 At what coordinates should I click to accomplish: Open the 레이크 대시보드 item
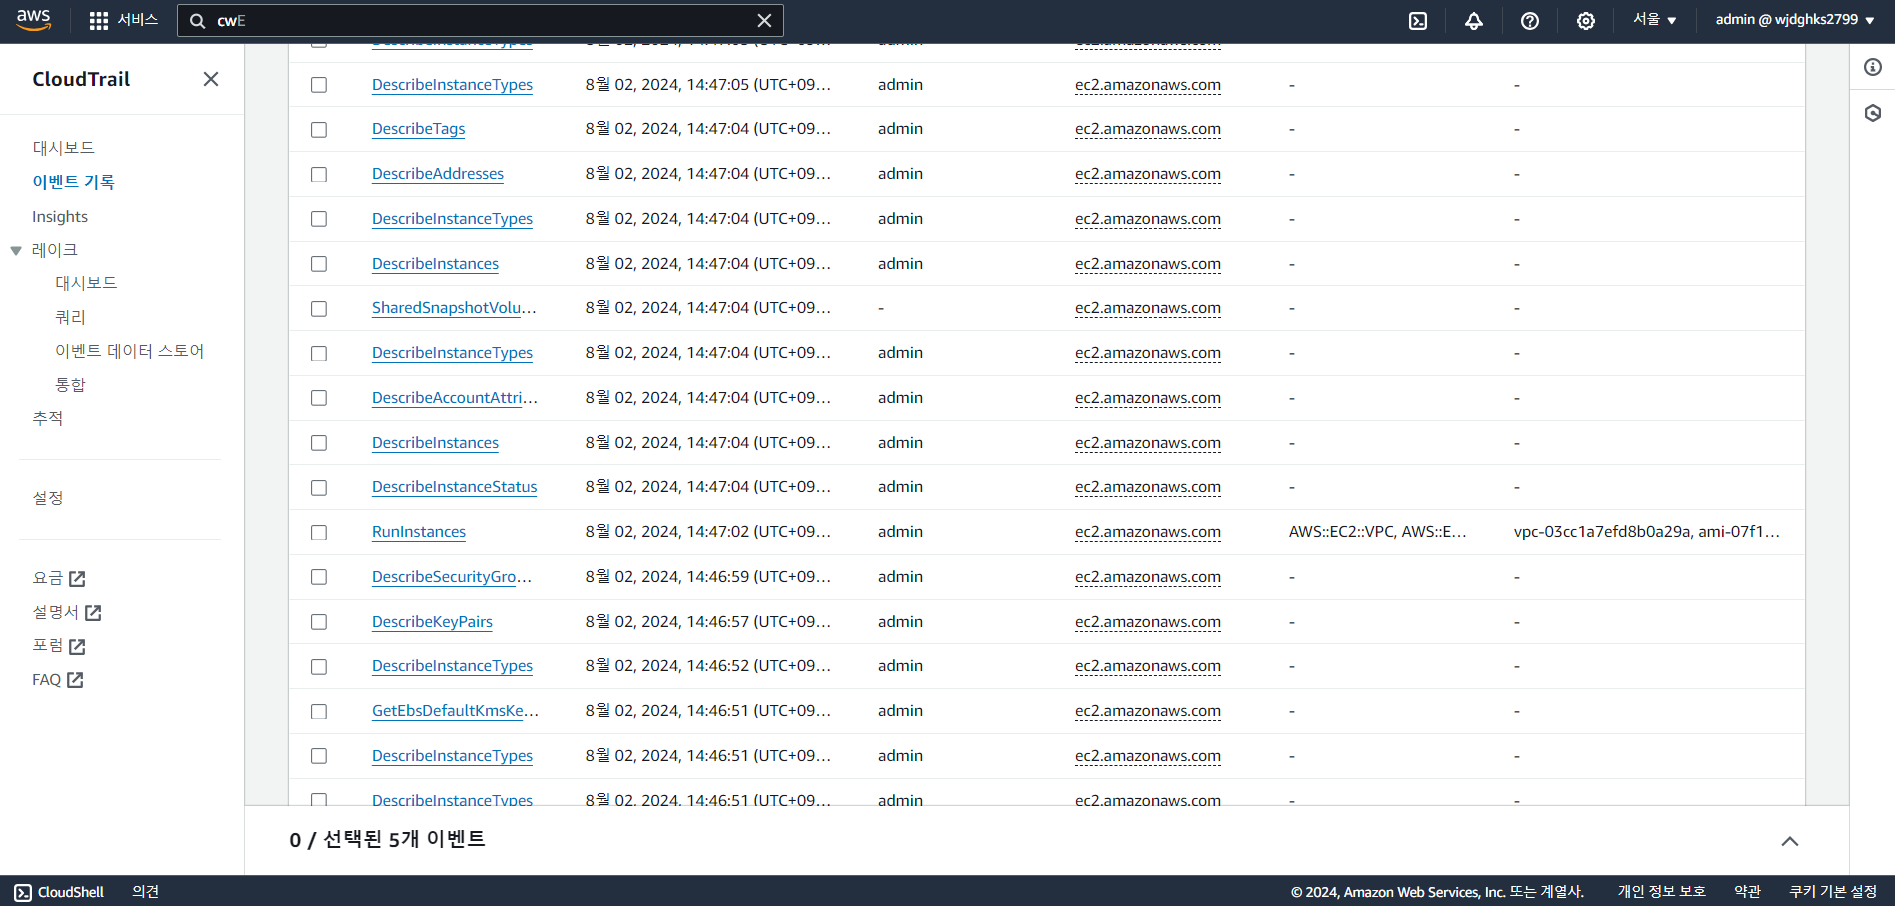pyautogui.click(x=86, y=283)
